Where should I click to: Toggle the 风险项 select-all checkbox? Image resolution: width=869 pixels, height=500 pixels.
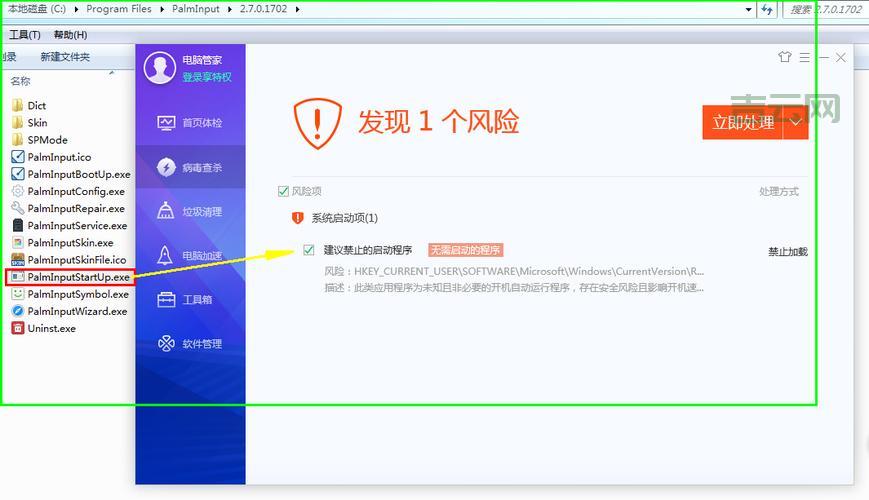click(283, 191)
